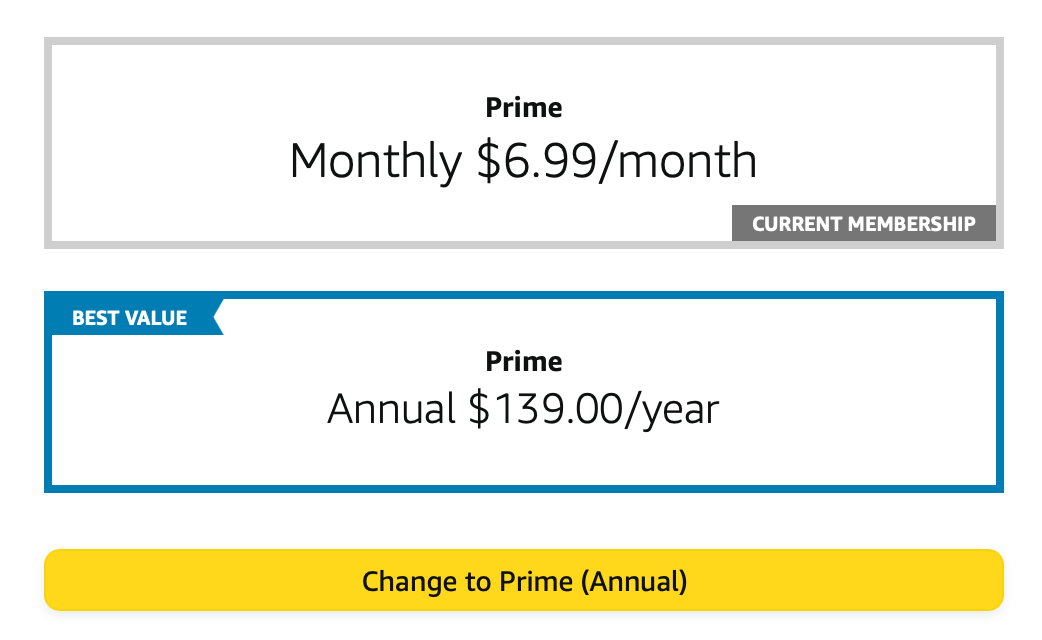Click the word VALUE in the blue ribbon
Image resolution: width=1042 pixels, height=640 pixels.
click(155, 318)
